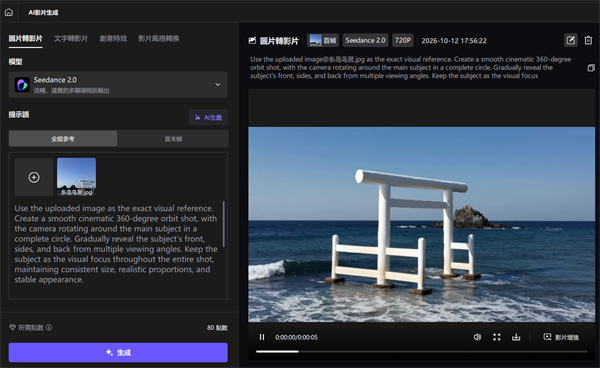This screenshot has height=368, width=600.
Task: Open the 文字轉影片 tab
Action: point(71,39)
